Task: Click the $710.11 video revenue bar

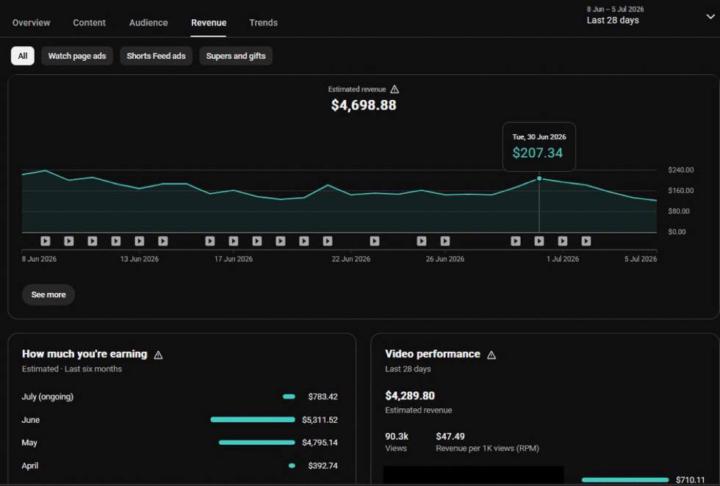Action: pyautogui.click(x=625, y=480)
